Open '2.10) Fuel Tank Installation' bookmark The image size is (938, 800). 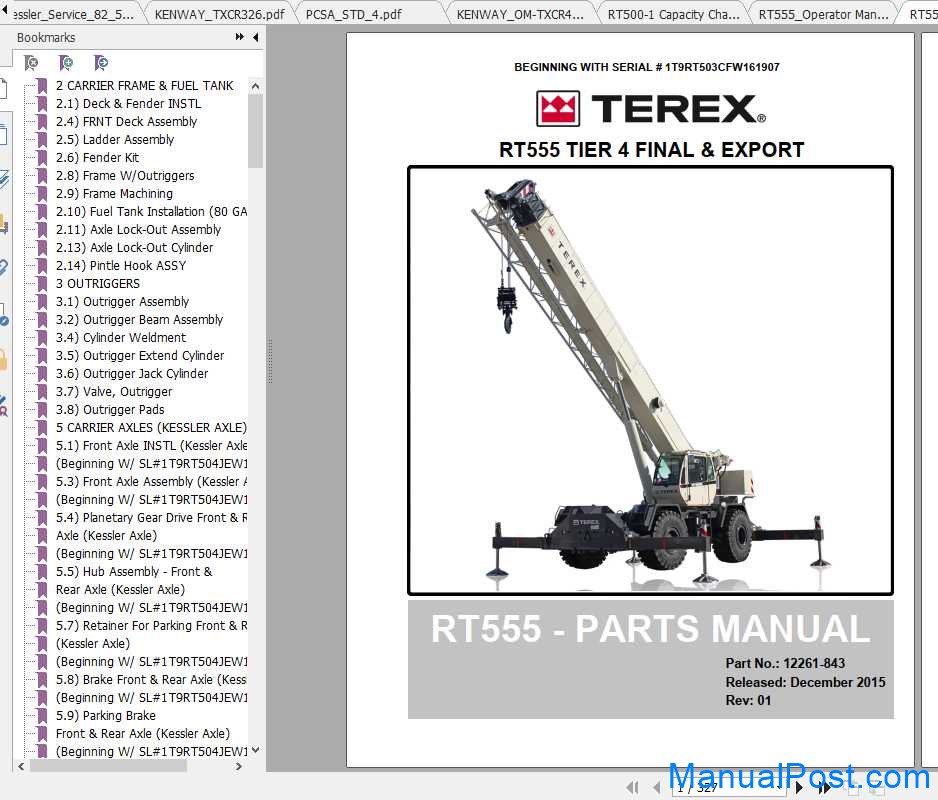pyautogui.click(x=151, y=211)
